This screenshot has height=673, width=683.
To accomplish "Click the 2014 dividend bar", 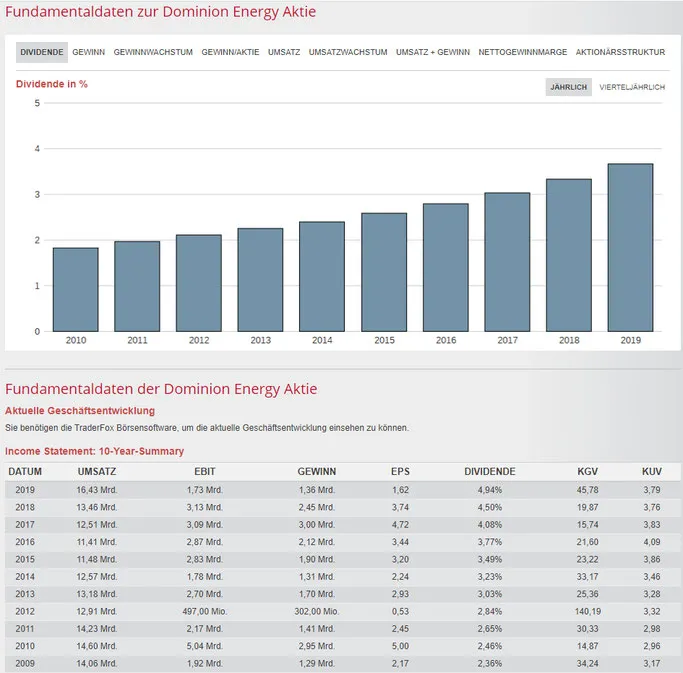I will click(322, 277).
